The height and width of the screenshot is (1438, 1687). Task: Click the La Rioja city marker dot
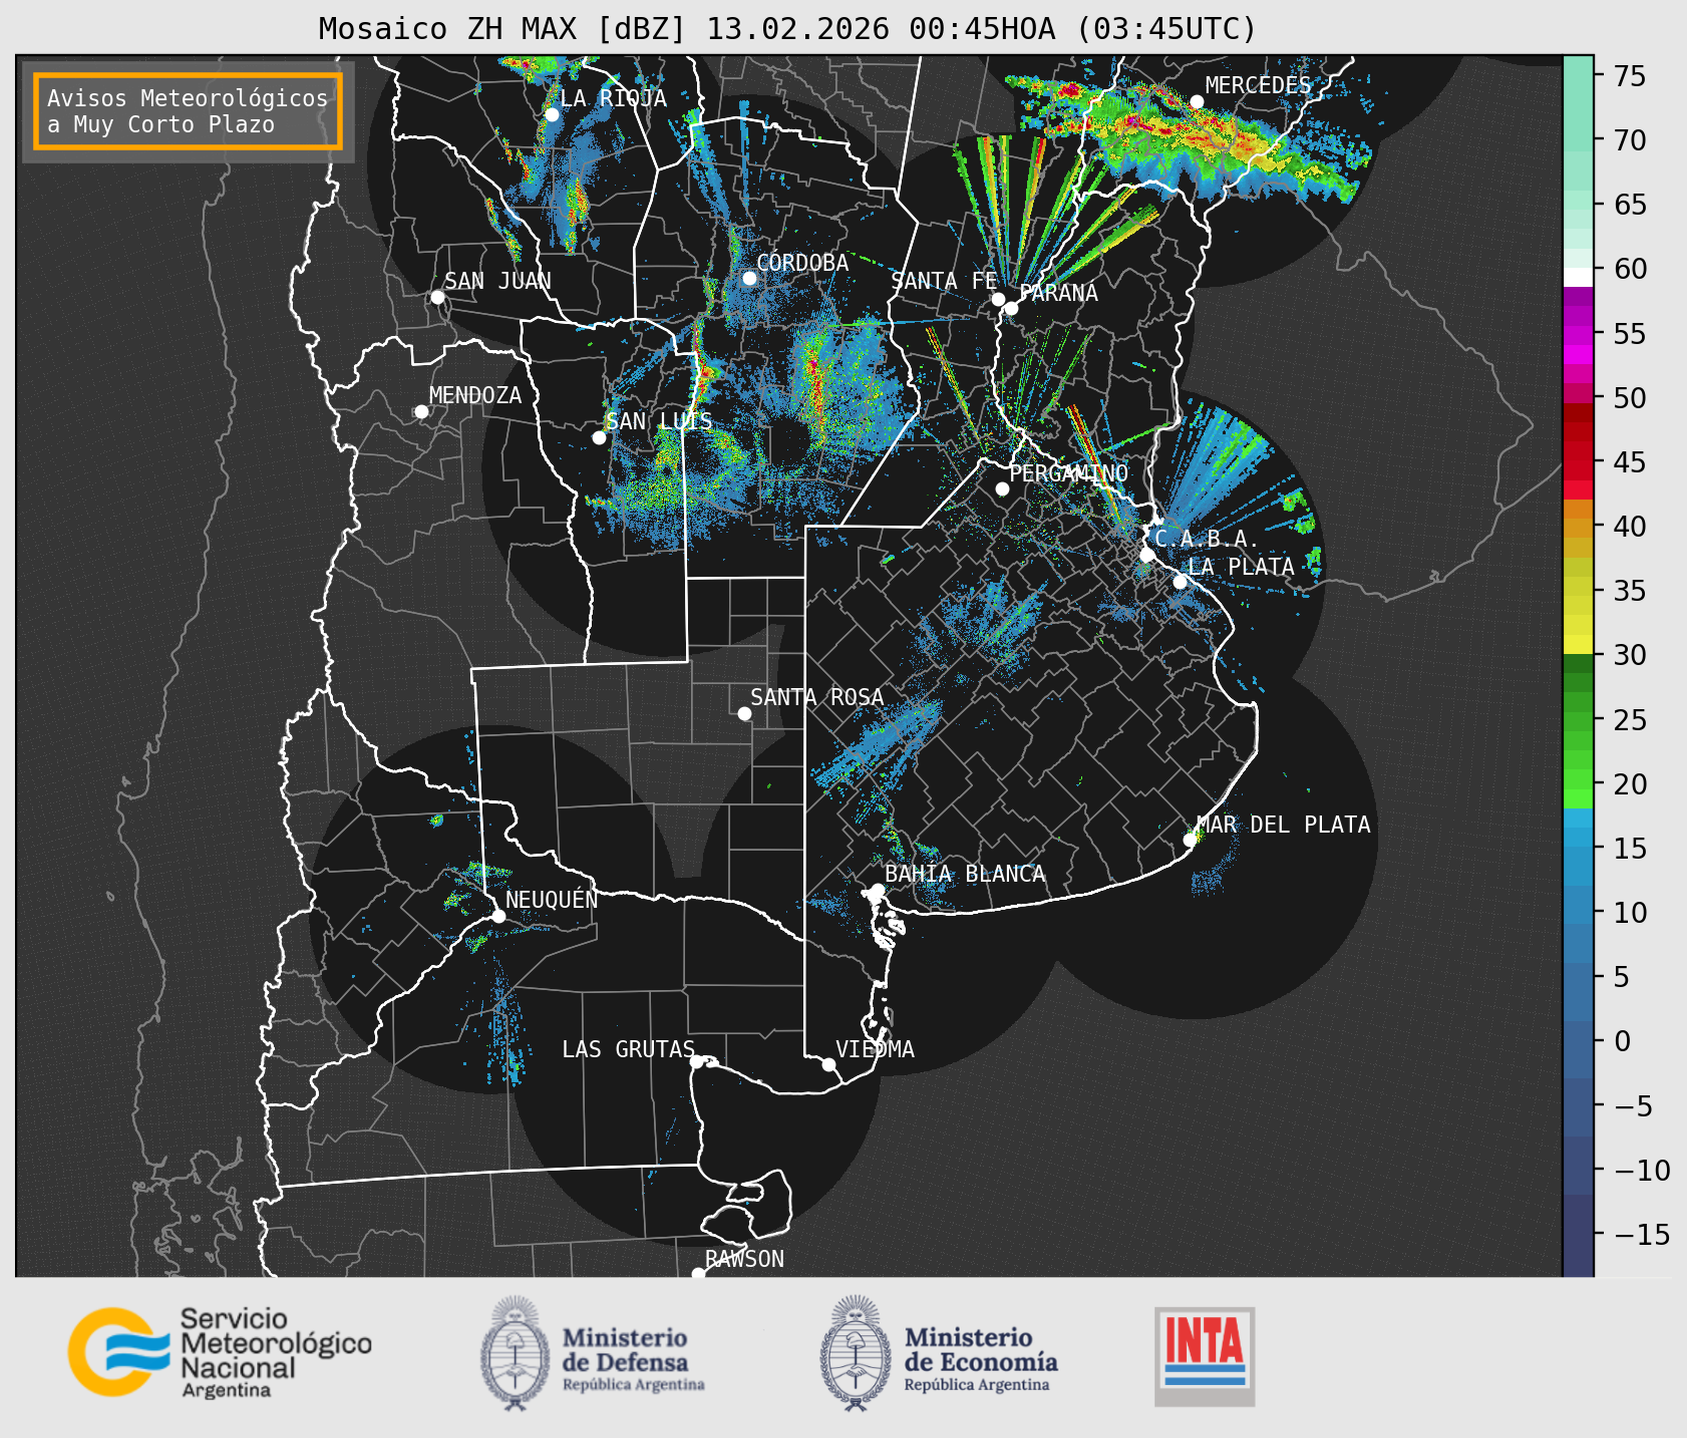click(x=552, y=115)
